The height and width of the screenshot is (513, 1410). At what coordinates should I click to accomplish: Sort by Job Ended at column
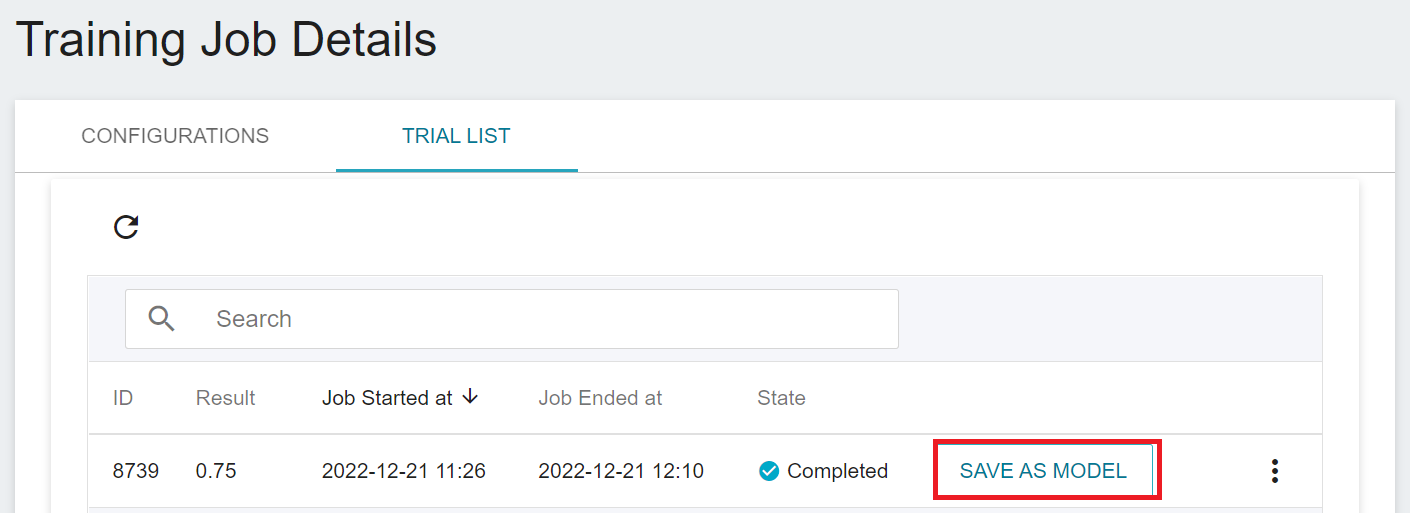(600, 398)
